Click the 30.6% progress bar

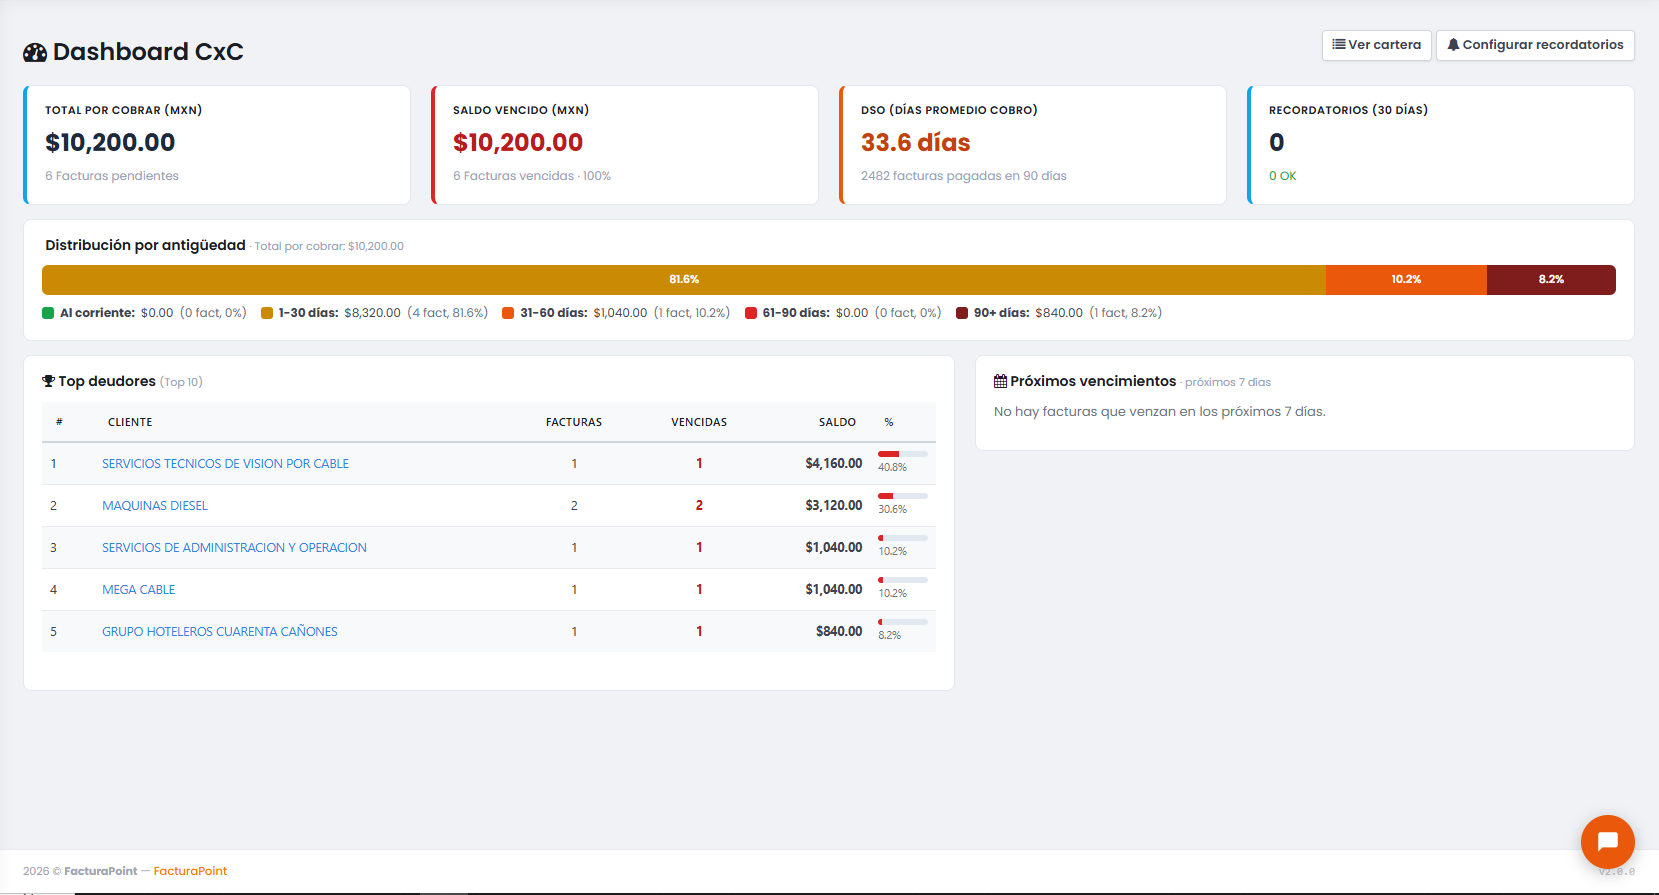[903, 496]
